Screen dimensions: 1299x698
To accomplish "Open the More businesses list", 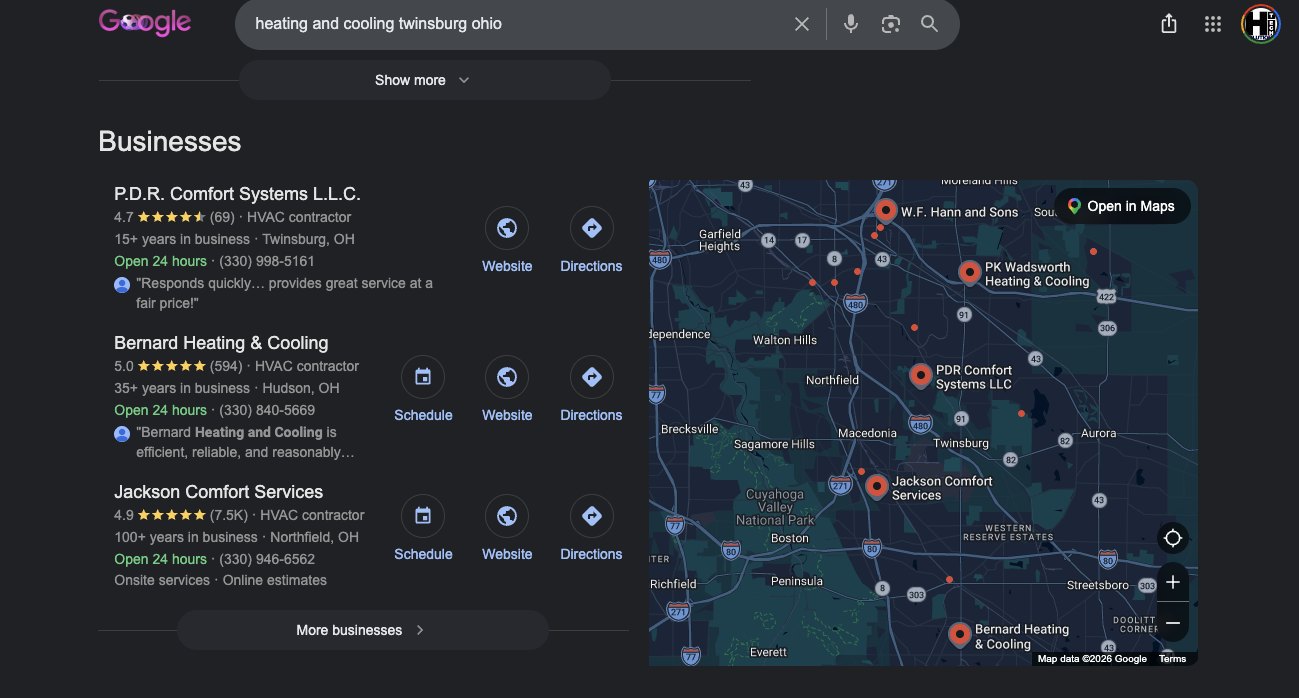I will 363,630.
